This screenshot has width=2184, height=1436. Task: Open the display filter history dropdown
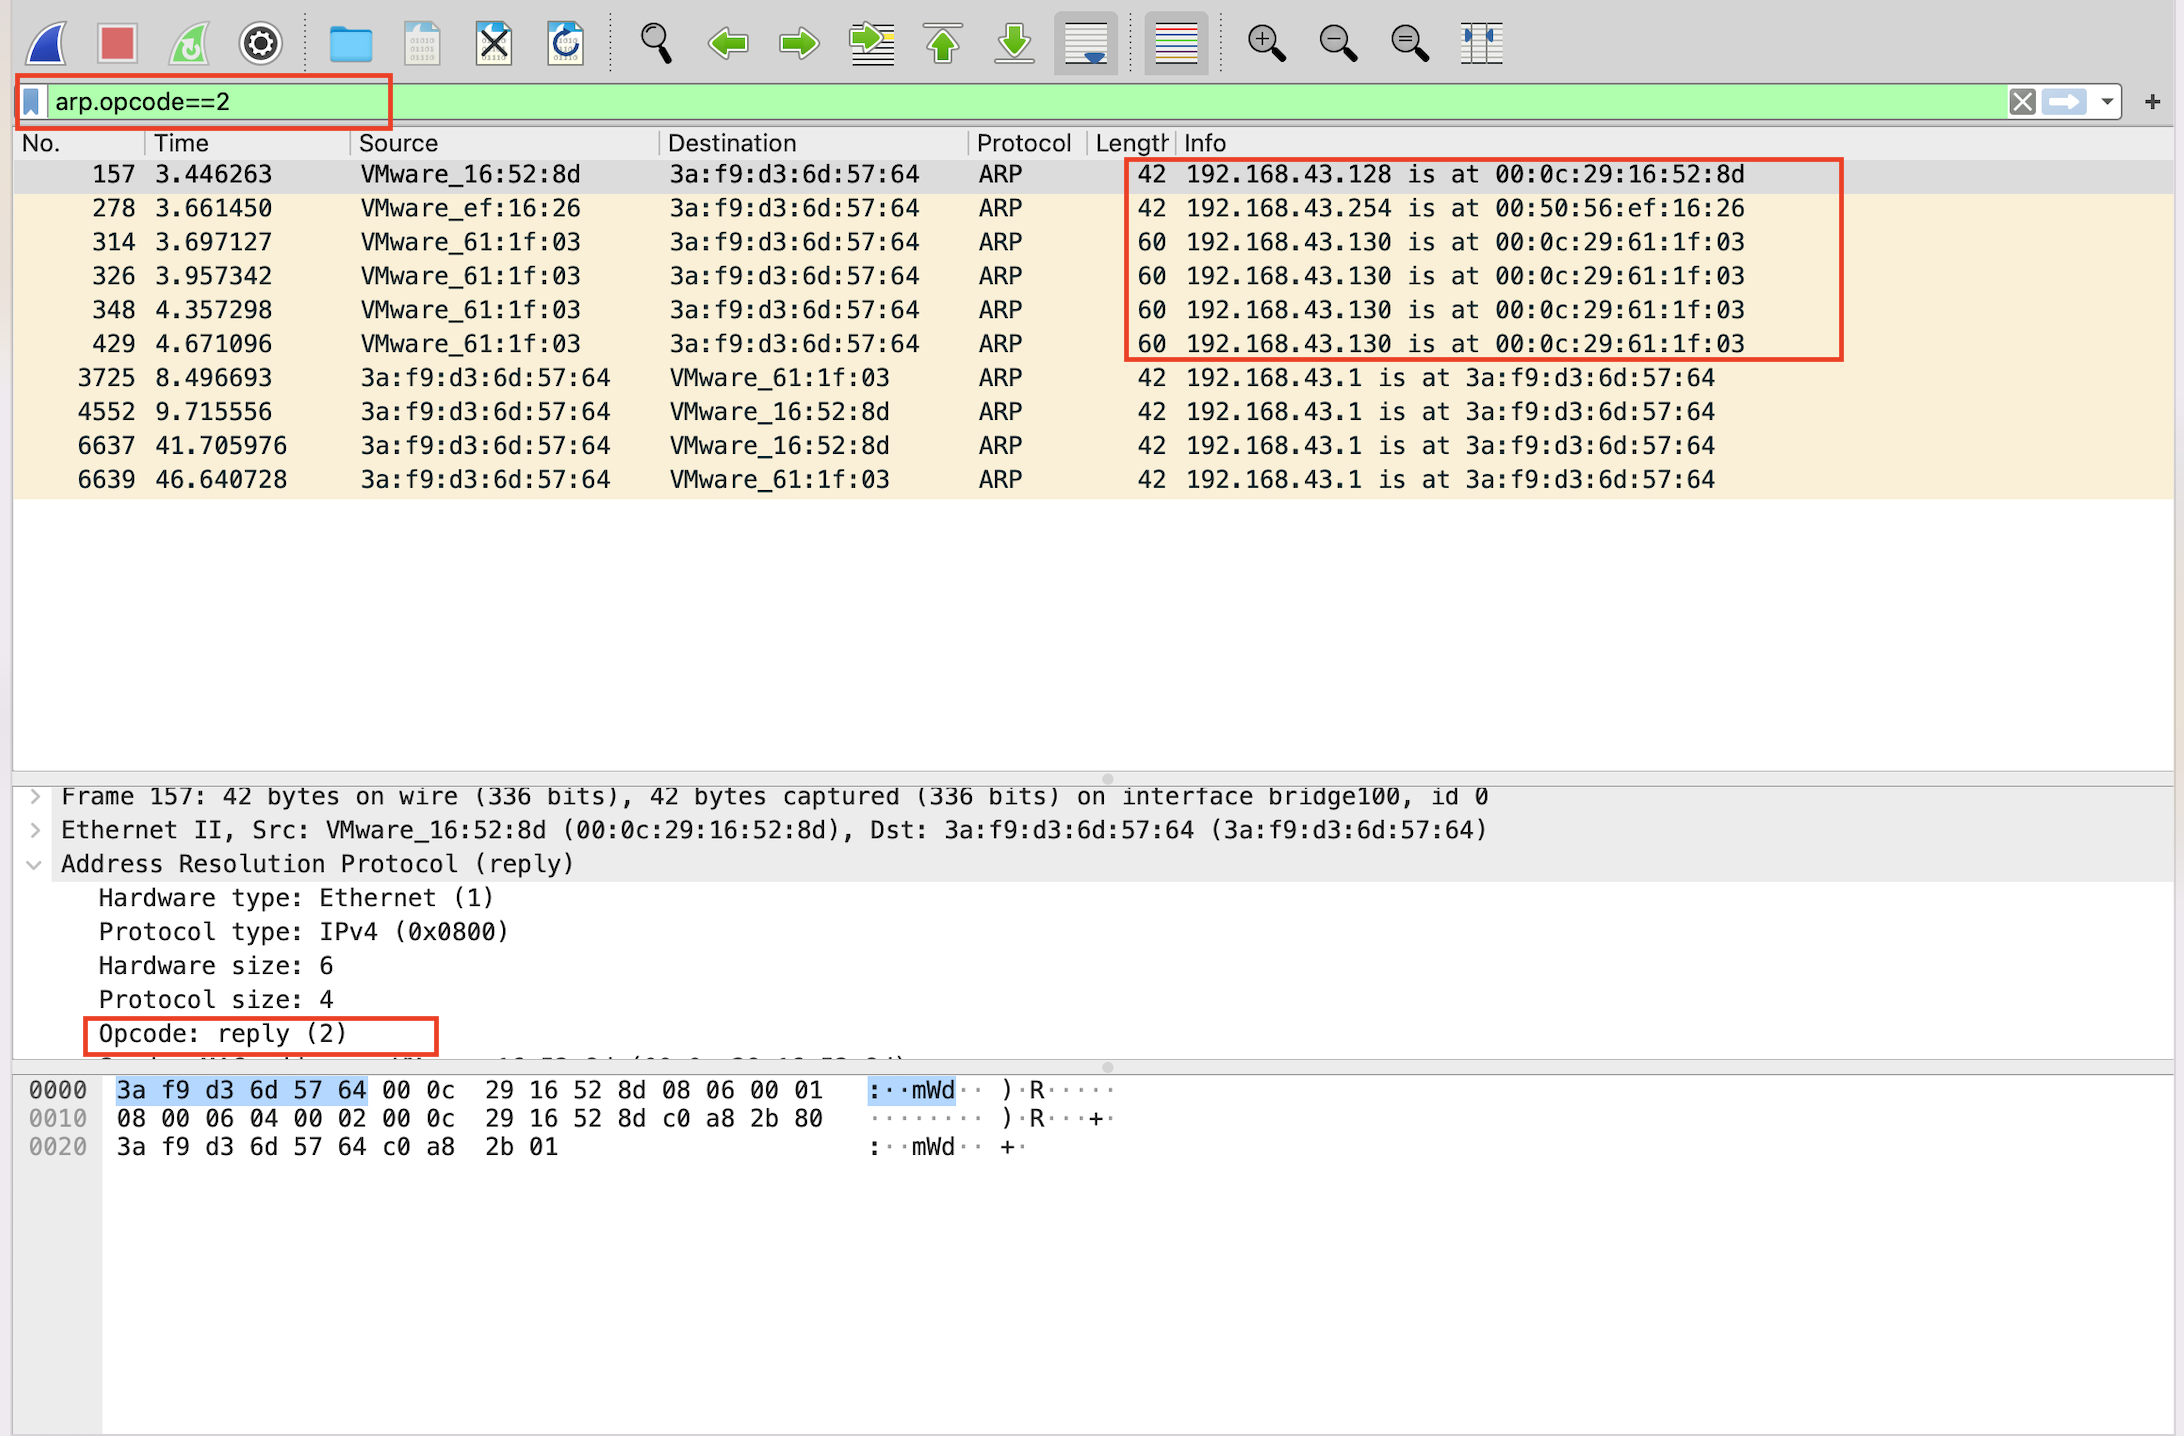2107,102
